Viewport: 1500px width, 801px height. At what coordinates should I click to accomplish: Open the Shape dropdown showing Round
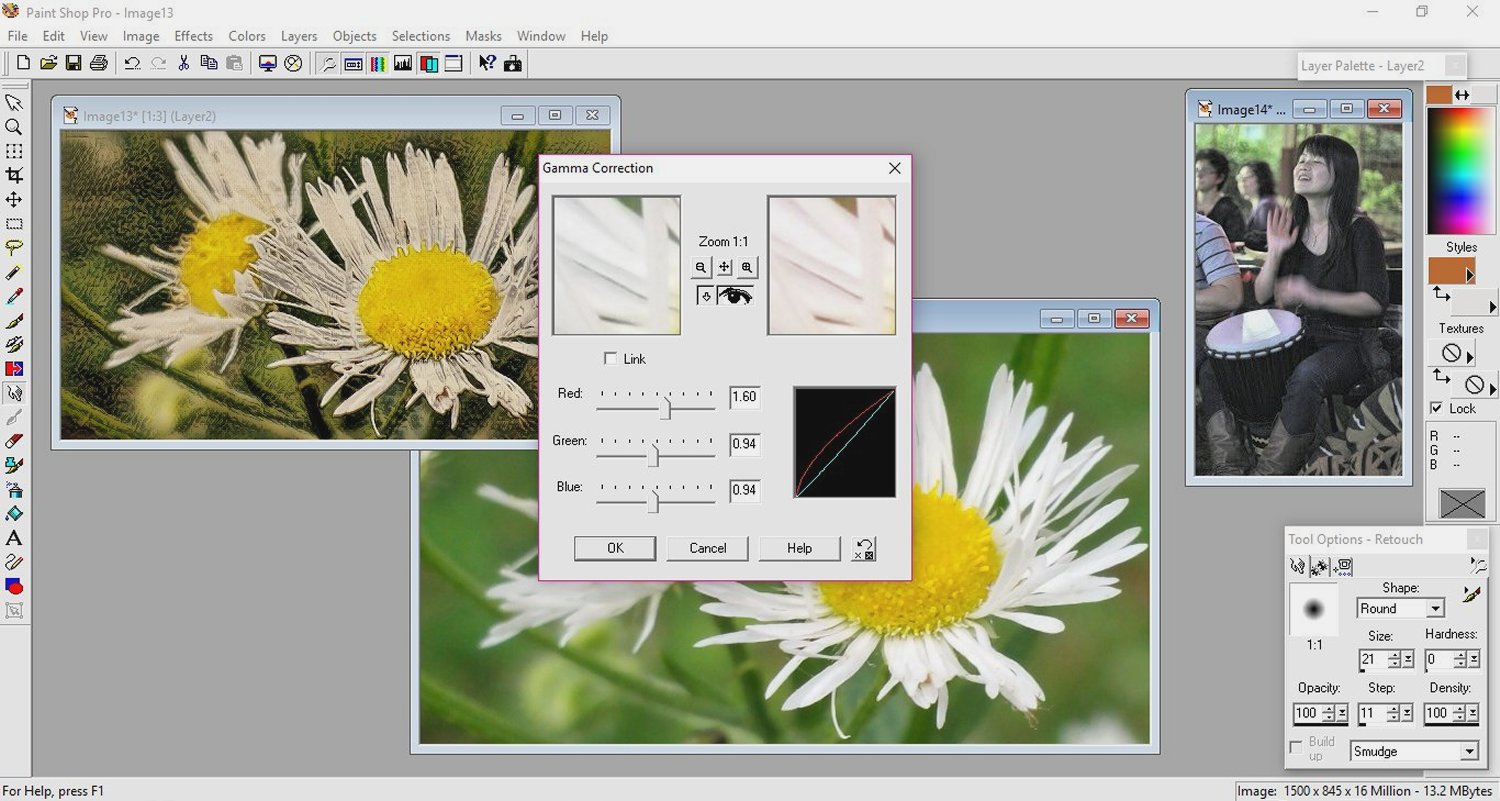point(1436,609)
